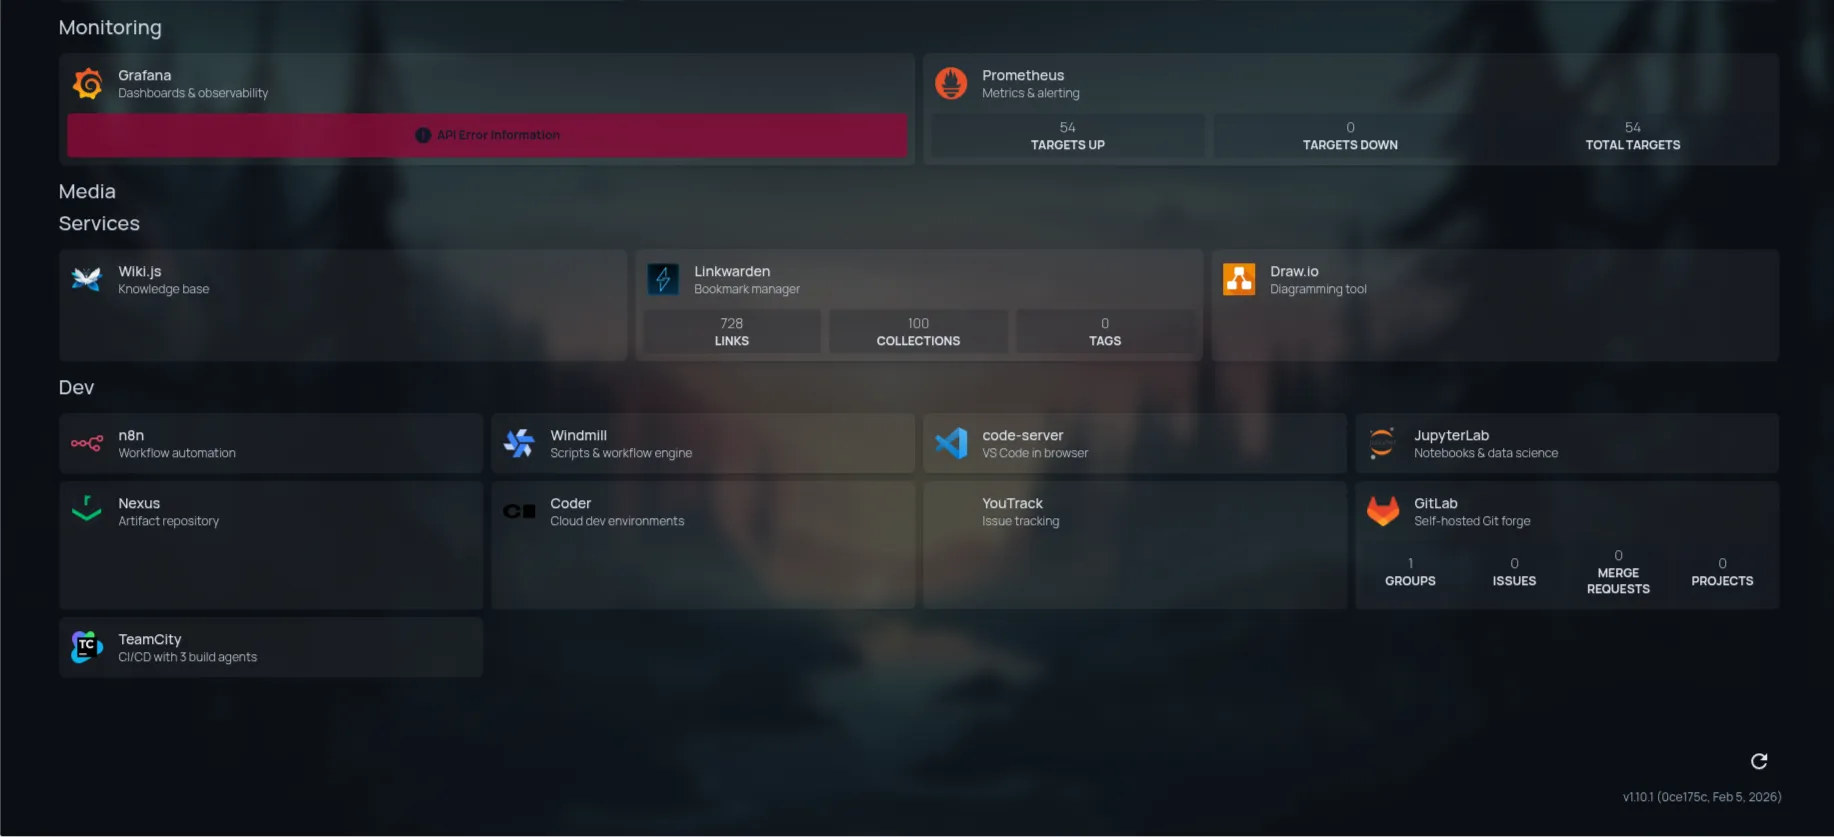Click 'Notebooks & data science' description
Screen dimensions: 1834x837
tap(1486, 453)
